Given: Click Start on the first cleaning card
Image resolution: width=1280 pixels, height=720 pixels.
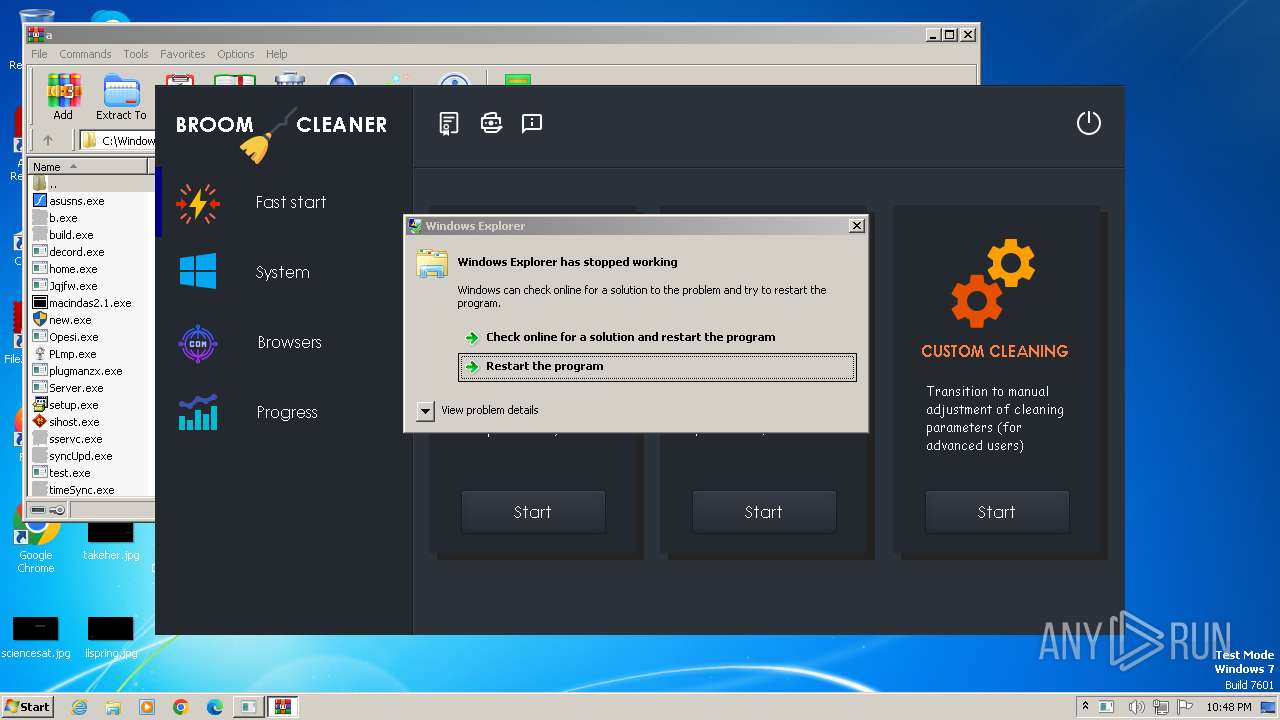Looking at the screenshot, I should [533, 512].
